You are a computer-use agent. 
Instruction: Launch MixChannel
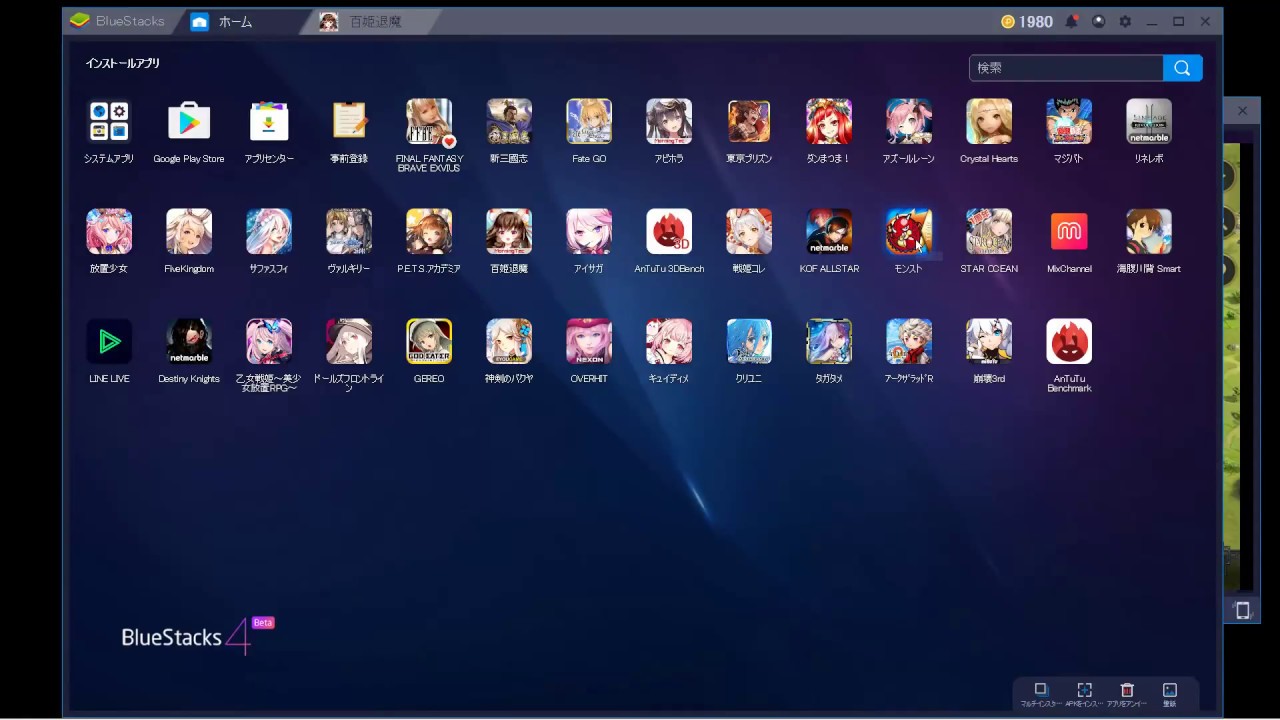1069,231
